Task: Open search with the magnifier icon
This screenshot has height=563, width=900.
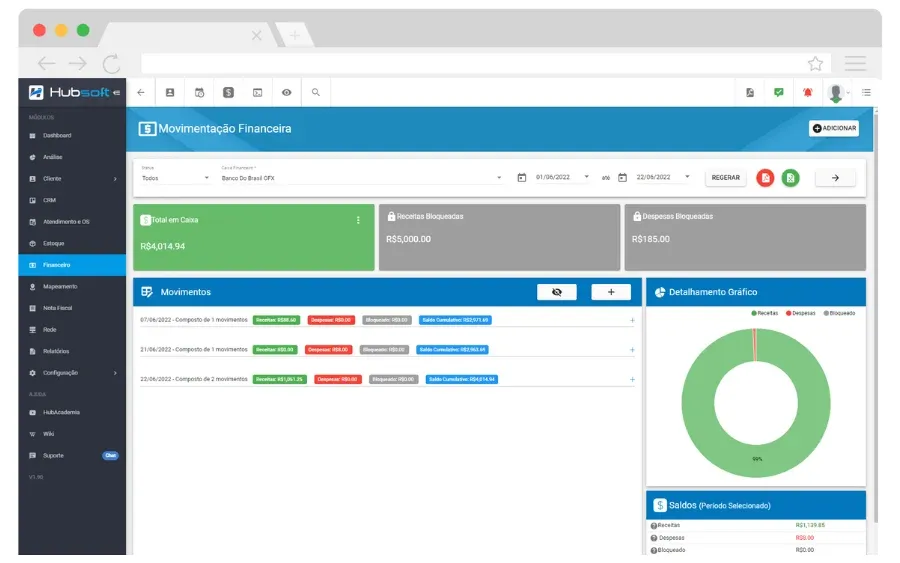Action: coord(316,92)
